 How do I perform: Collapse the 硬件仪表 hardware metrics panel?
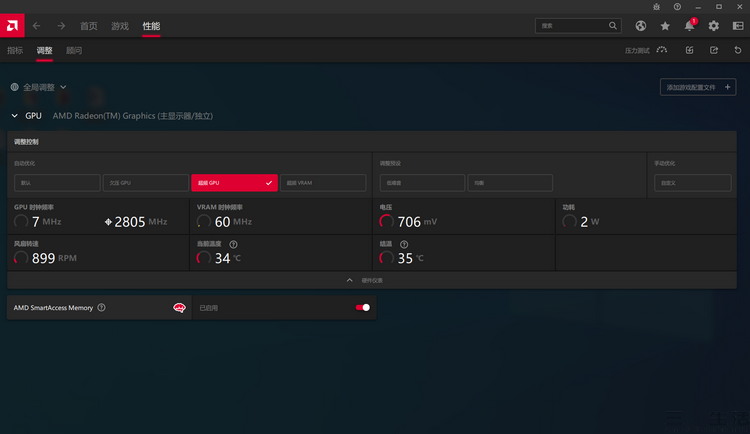point(372,280)
